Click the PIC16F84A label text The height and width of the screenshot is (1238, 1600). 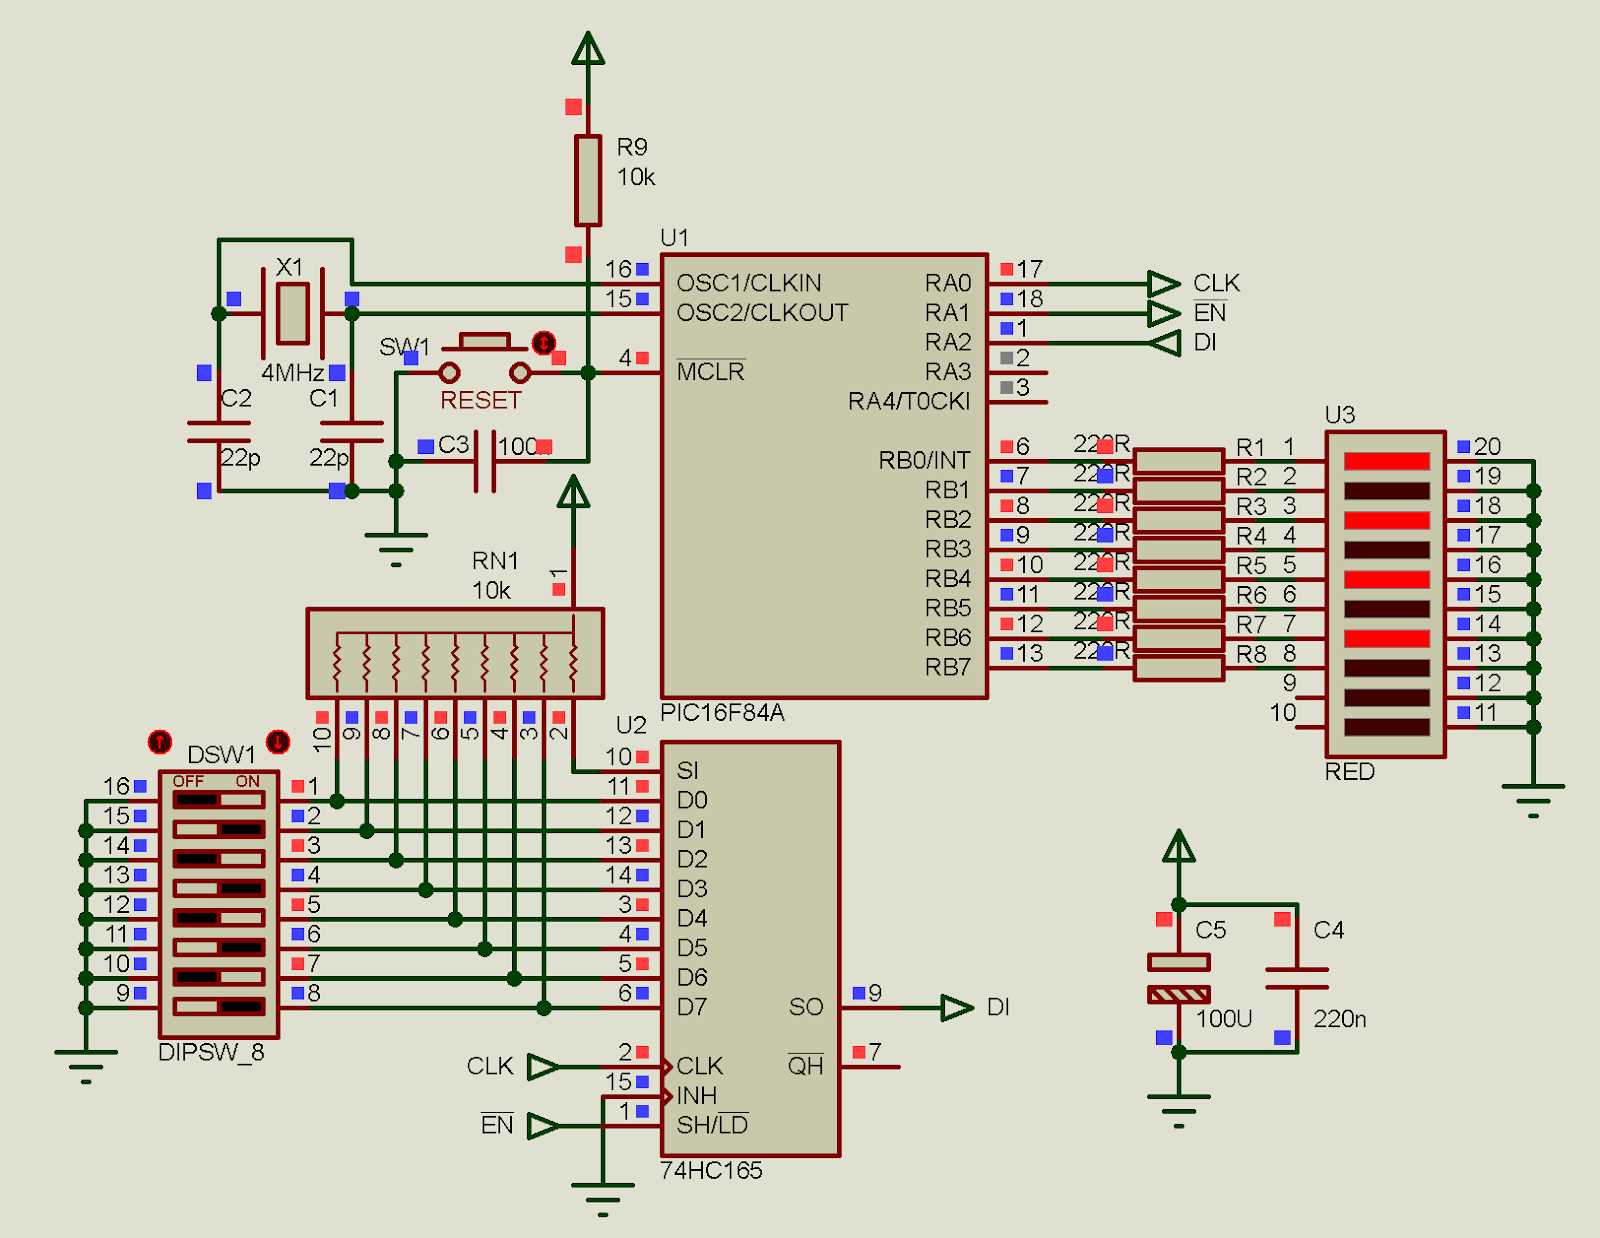pyautogui.click(x=722, y=713)
